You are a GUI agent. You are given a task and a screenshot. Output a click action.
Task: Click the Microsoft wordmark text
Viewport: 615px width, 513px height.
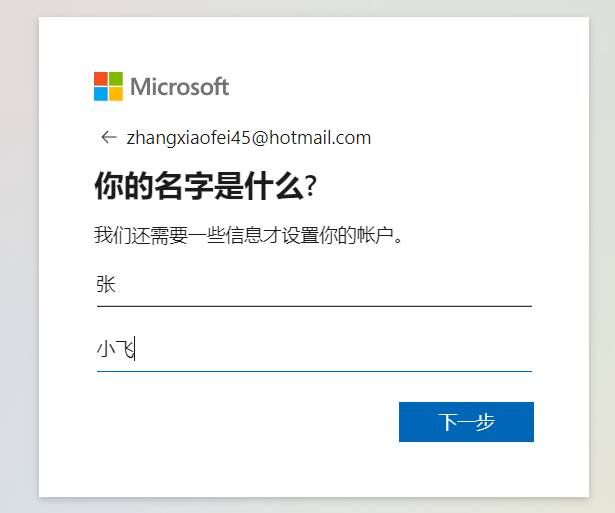[180, 87]
